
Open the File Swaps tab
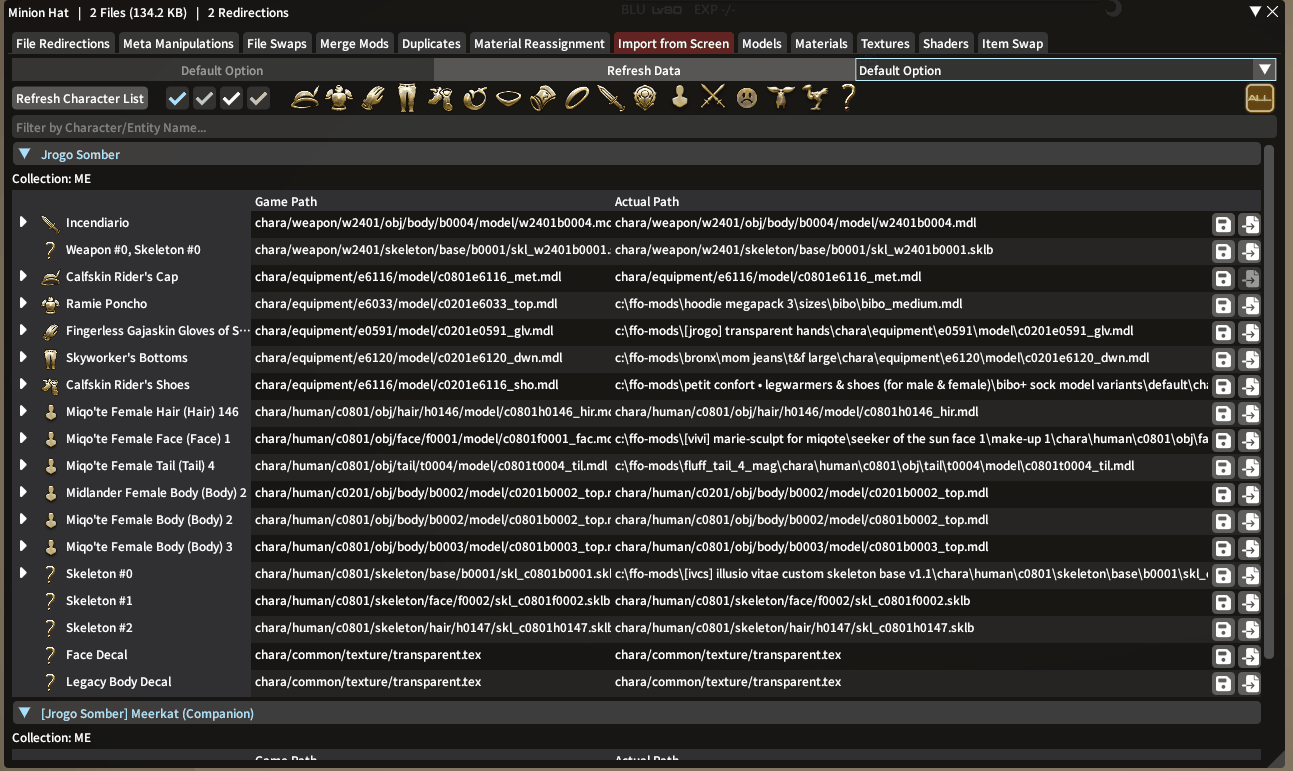pos(277,44)
